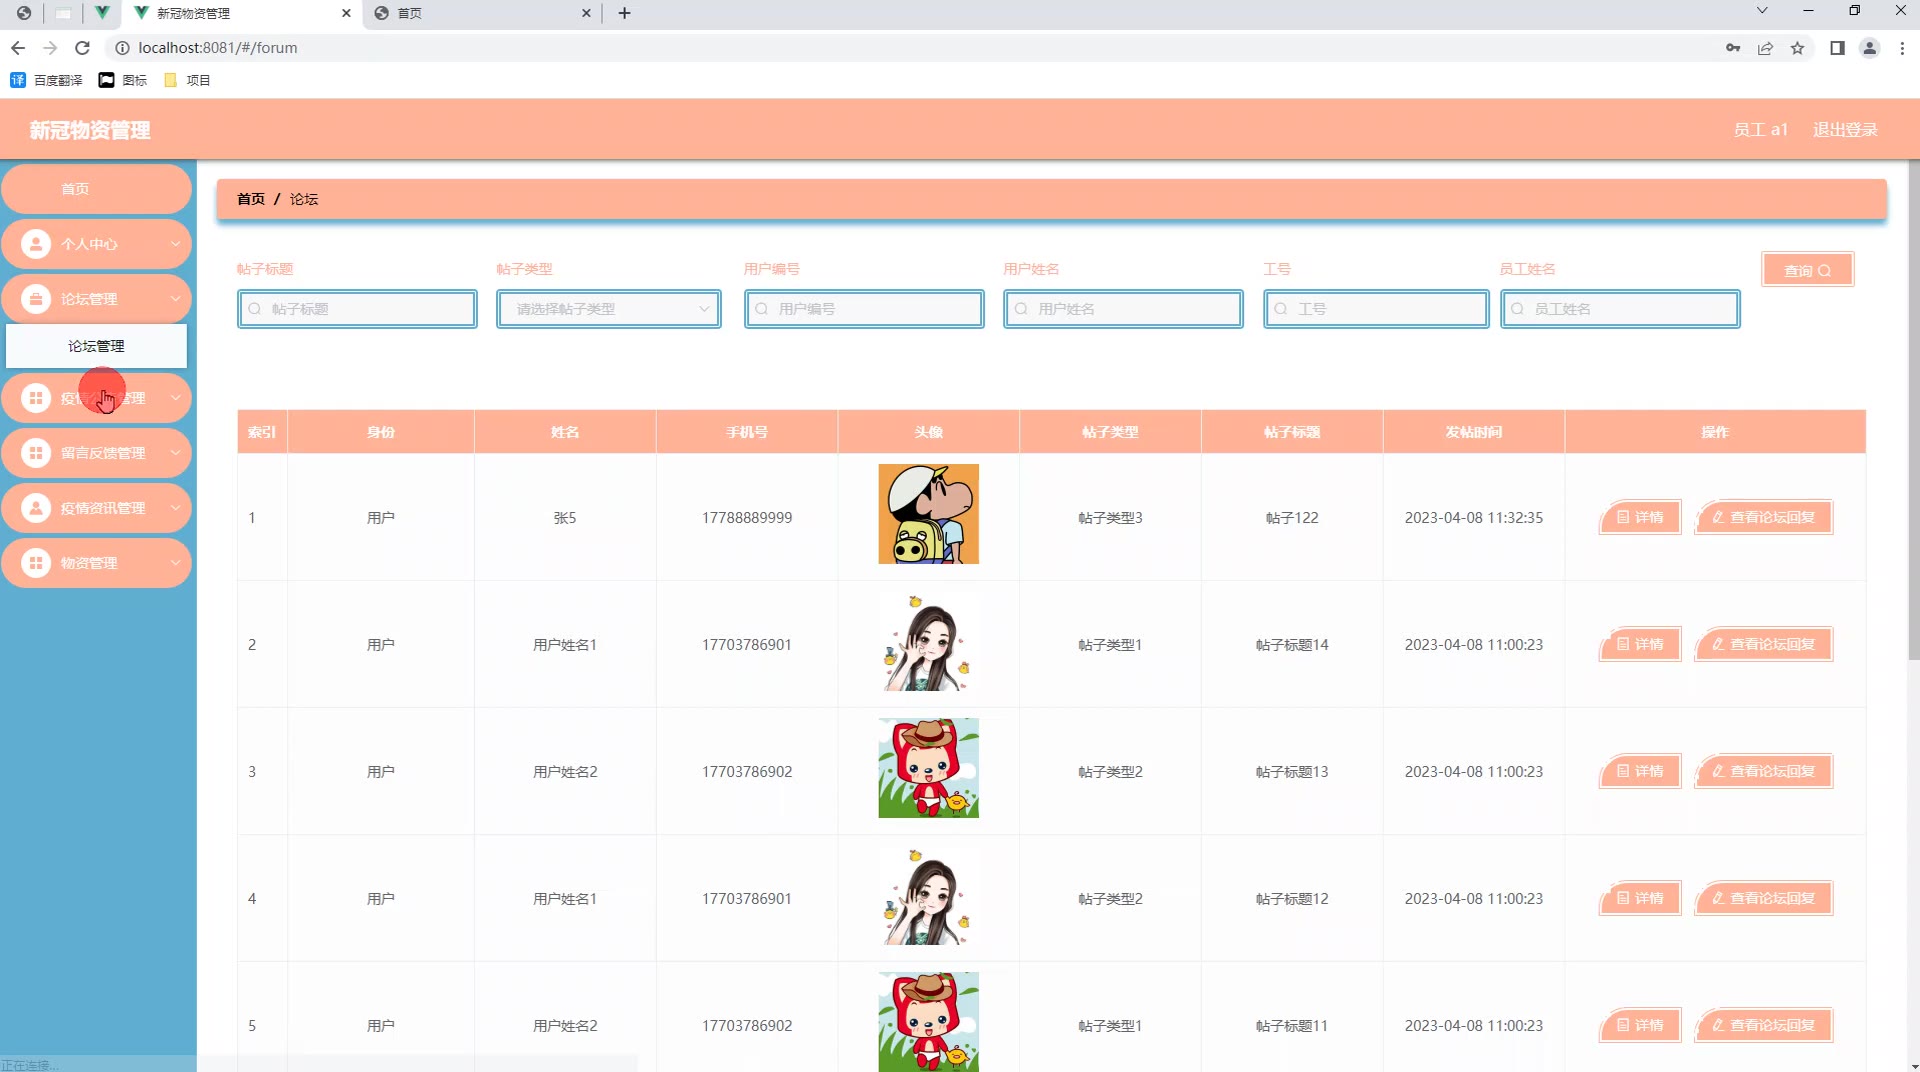Expand the 留言反馈管理 menu chevron

point(175,453)
